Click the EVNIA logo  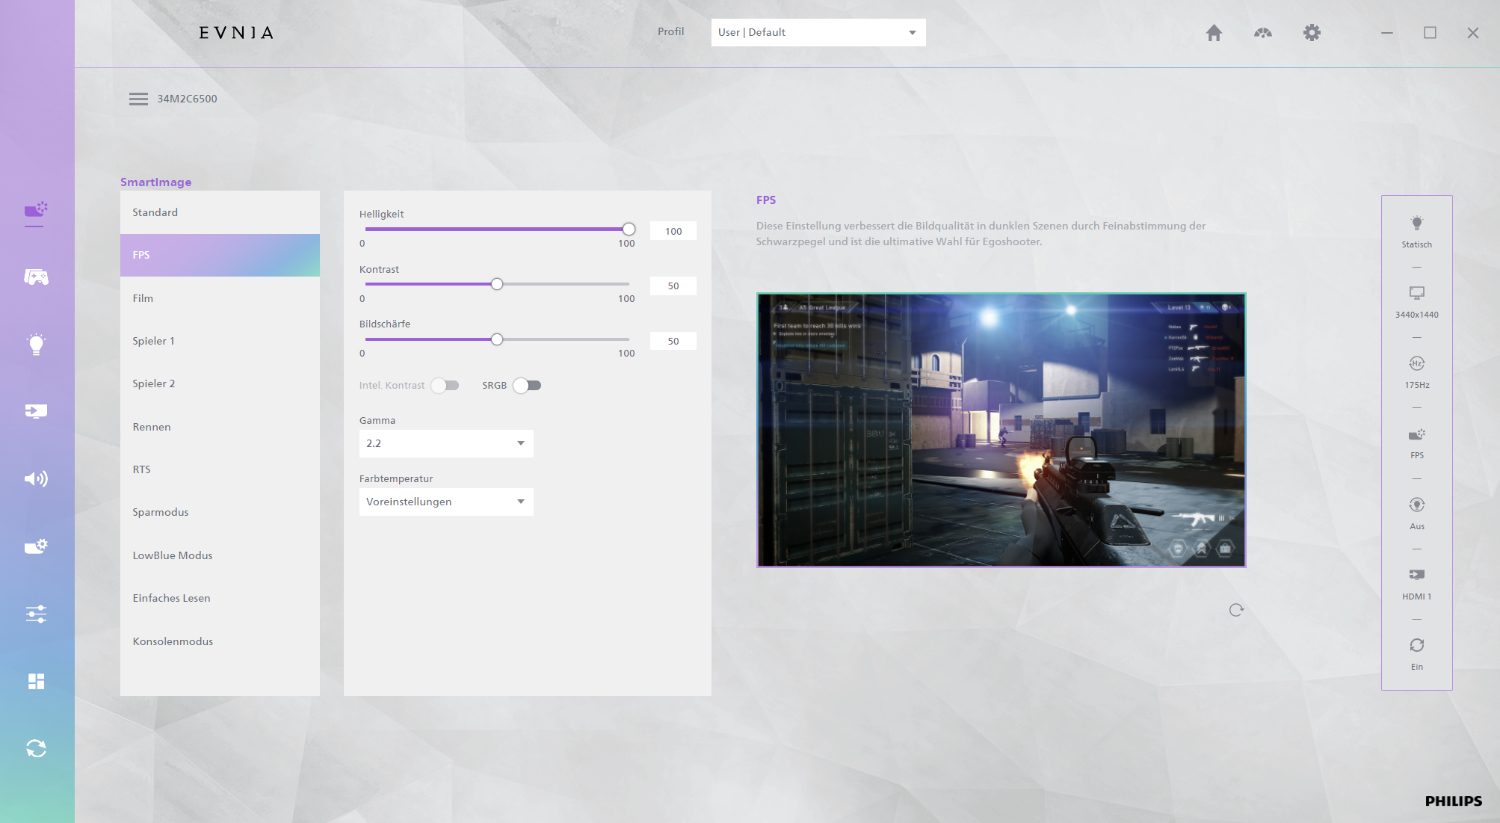click(236, 33)
